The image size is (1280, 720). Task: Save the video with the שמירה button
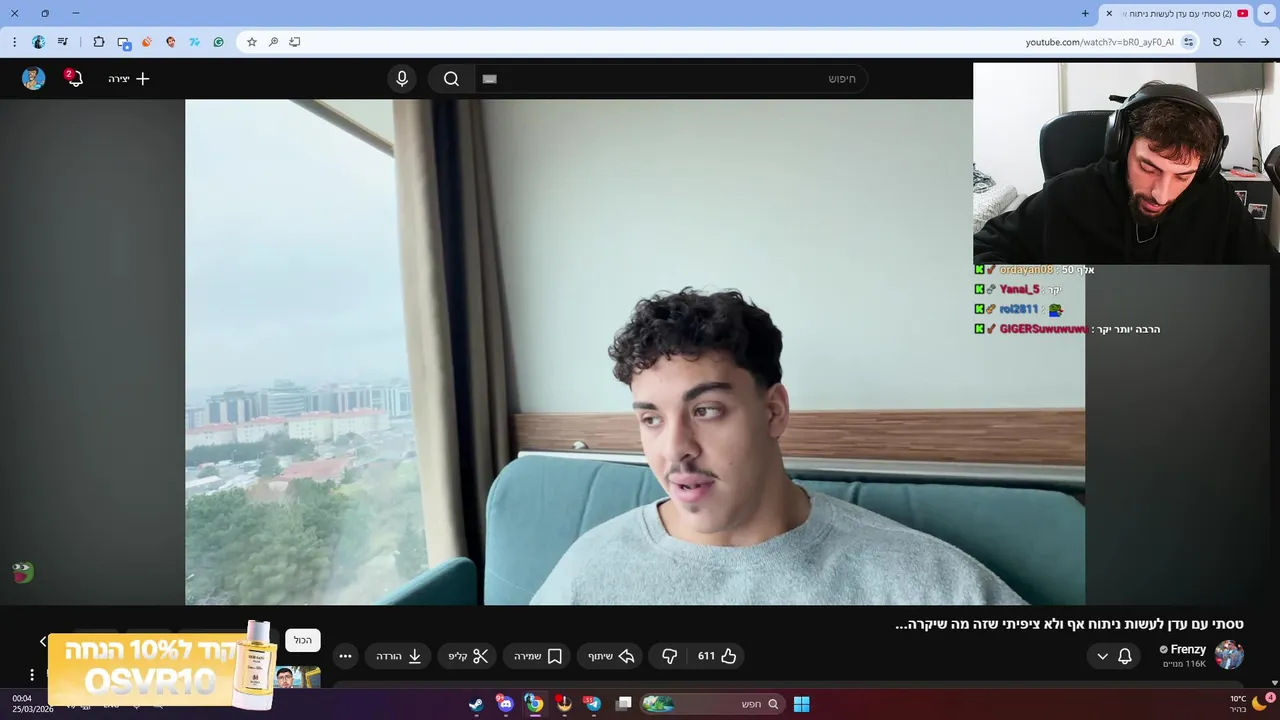pyautogui.click(x=538, y=656)
